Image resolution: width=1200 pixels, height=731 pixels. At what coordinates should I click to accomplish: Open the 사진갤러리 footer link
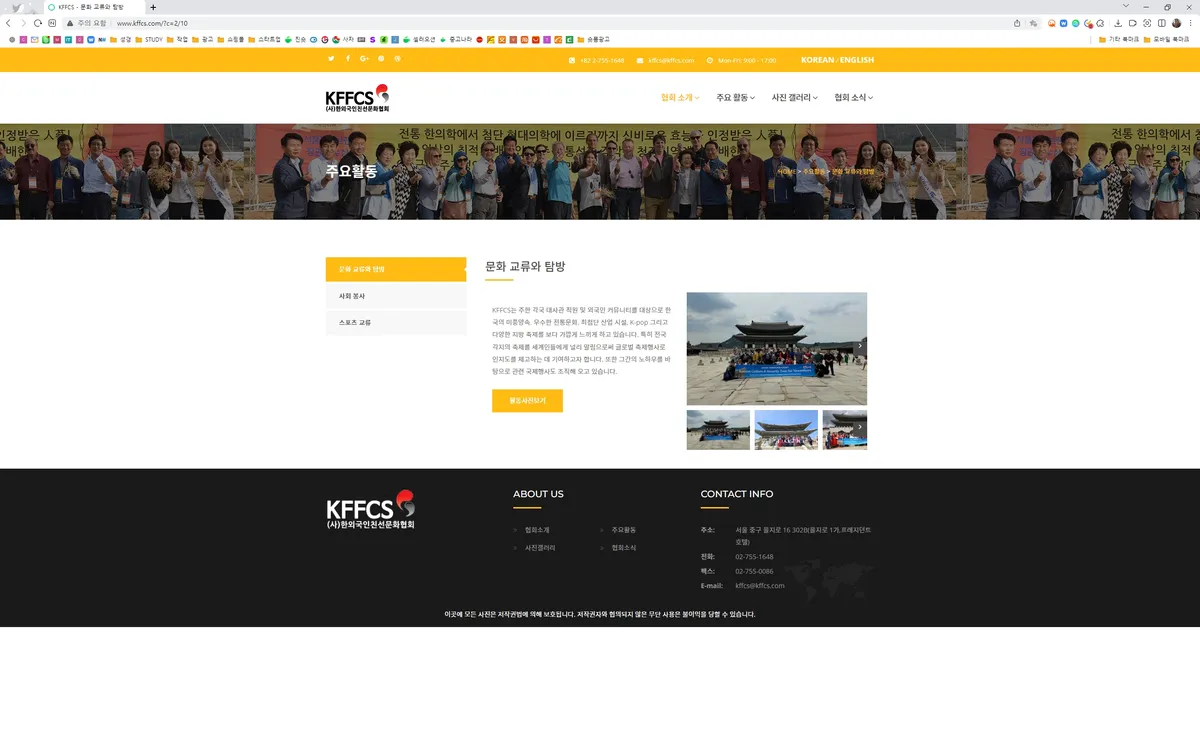click(x=540, y=548)
